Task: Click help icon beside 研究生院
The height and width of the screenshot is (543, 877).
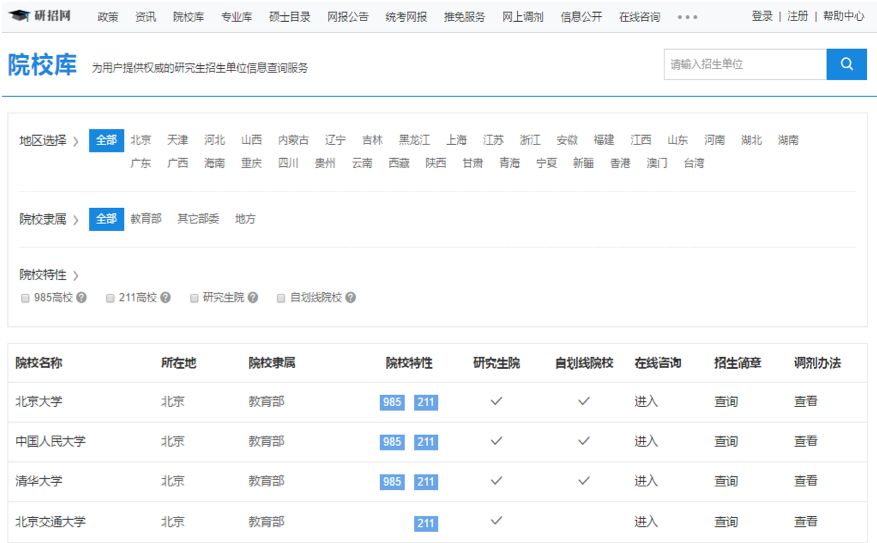Action: coord(253,298)
